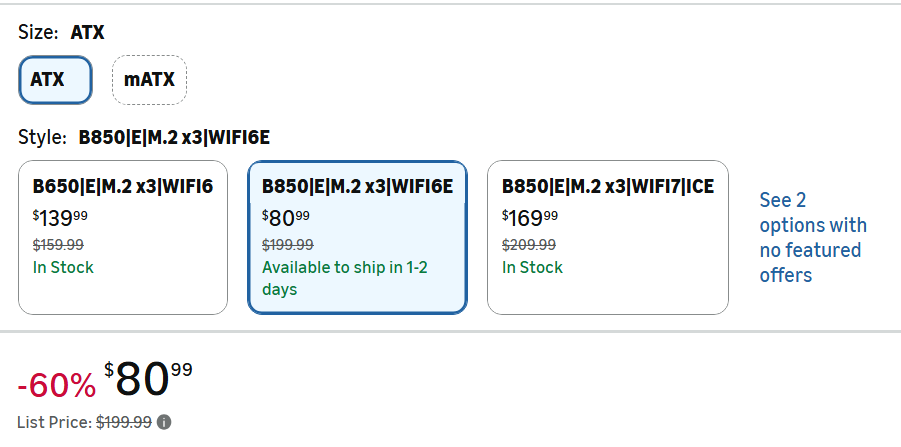Select the ATX size option

tap(55, 80)
